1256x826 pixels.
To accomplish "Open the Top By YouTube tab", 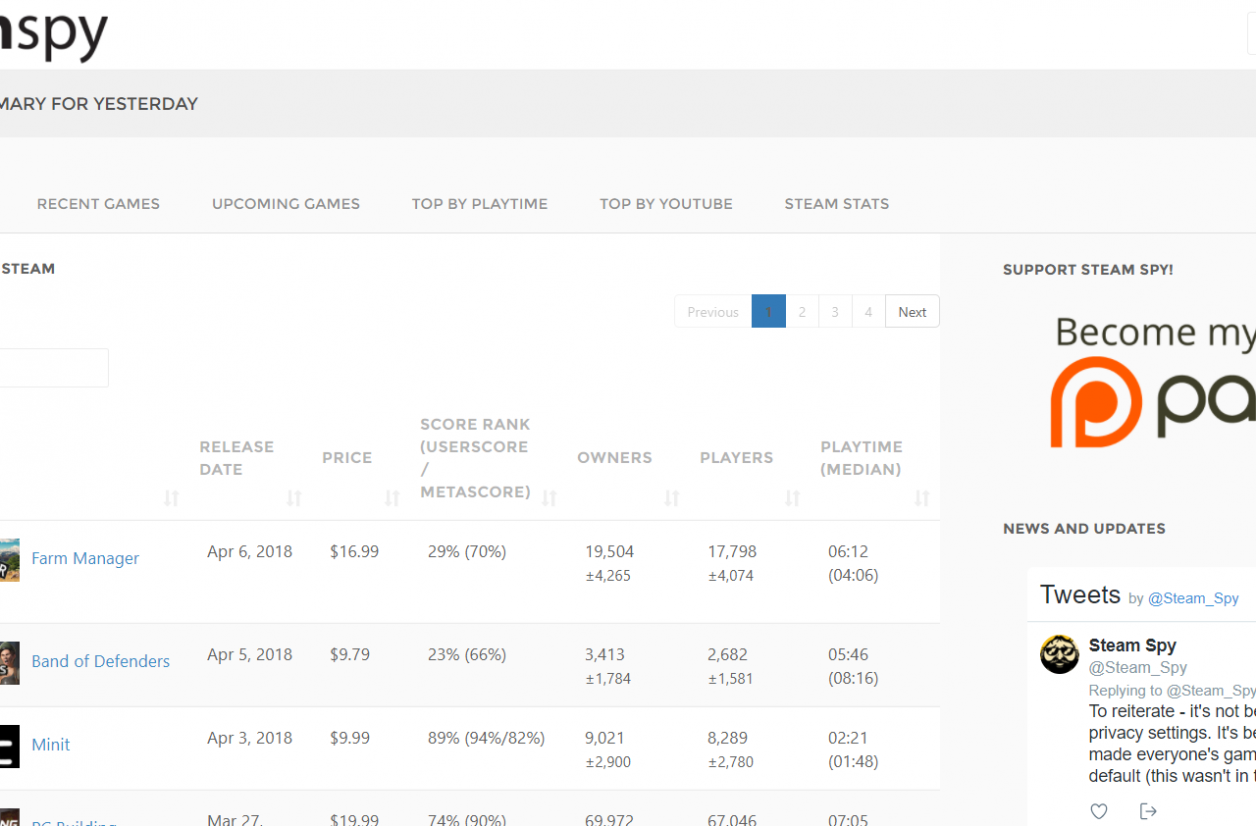I will 666,203.
